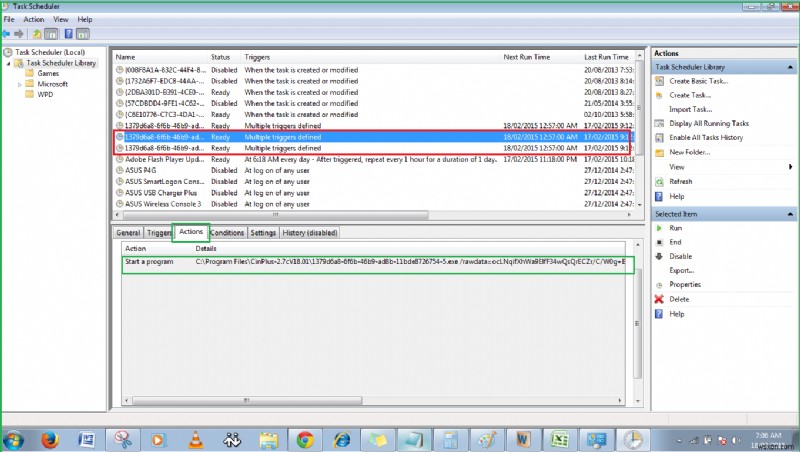Expand the Microsoft folder in the tree

click(20, 85)
